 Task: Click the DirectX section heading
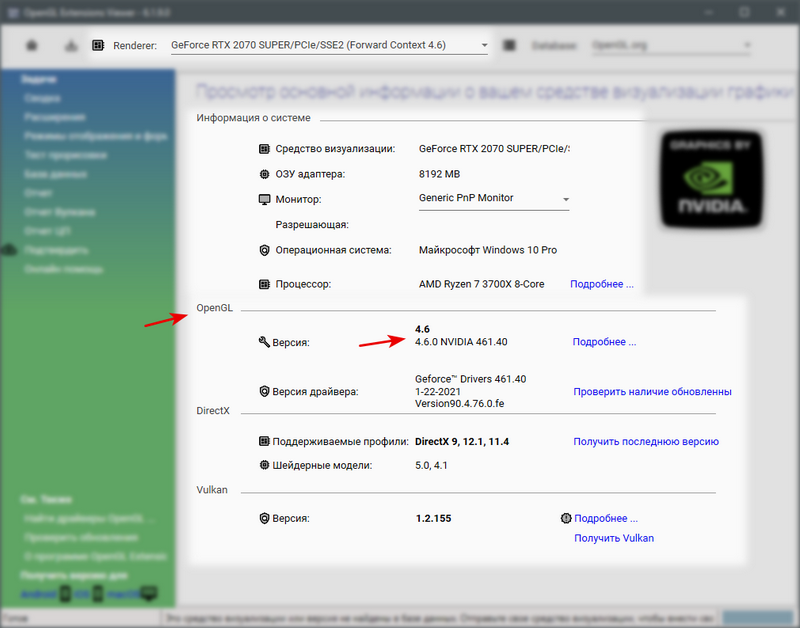click(x=213, y=411)
